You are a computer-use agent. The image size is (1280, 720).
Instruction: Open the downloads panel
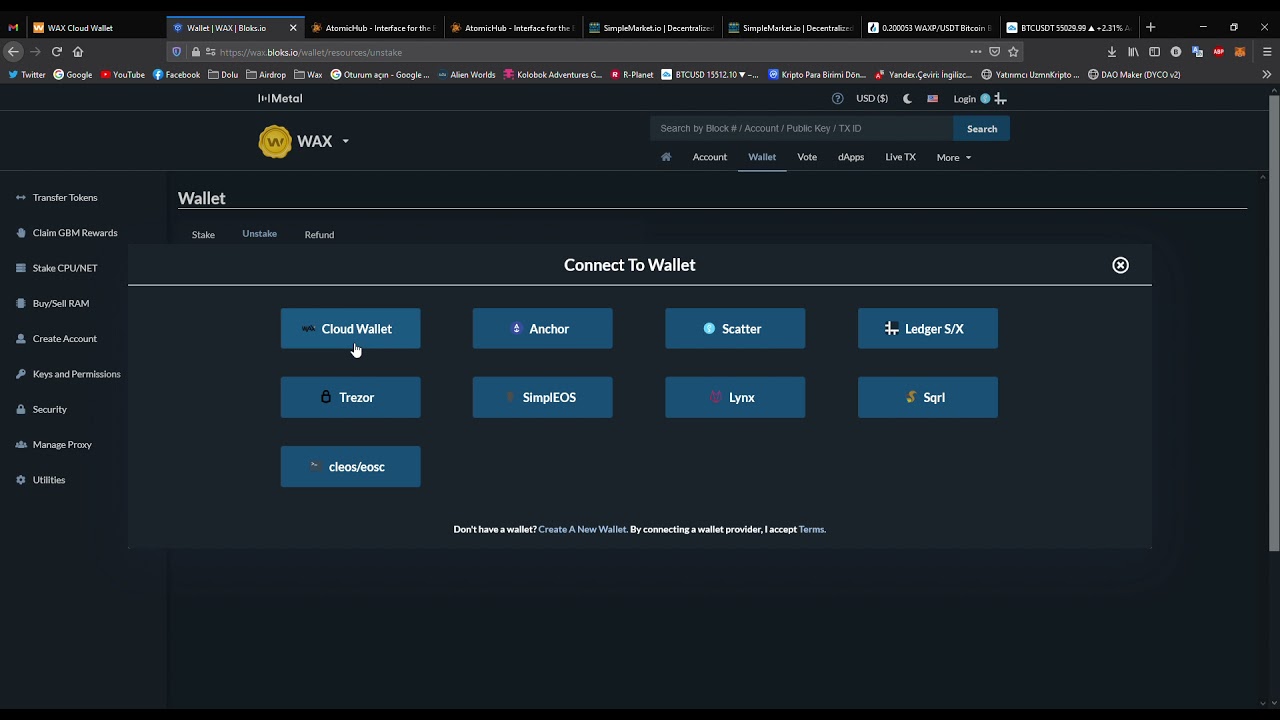pos(1112,51)
